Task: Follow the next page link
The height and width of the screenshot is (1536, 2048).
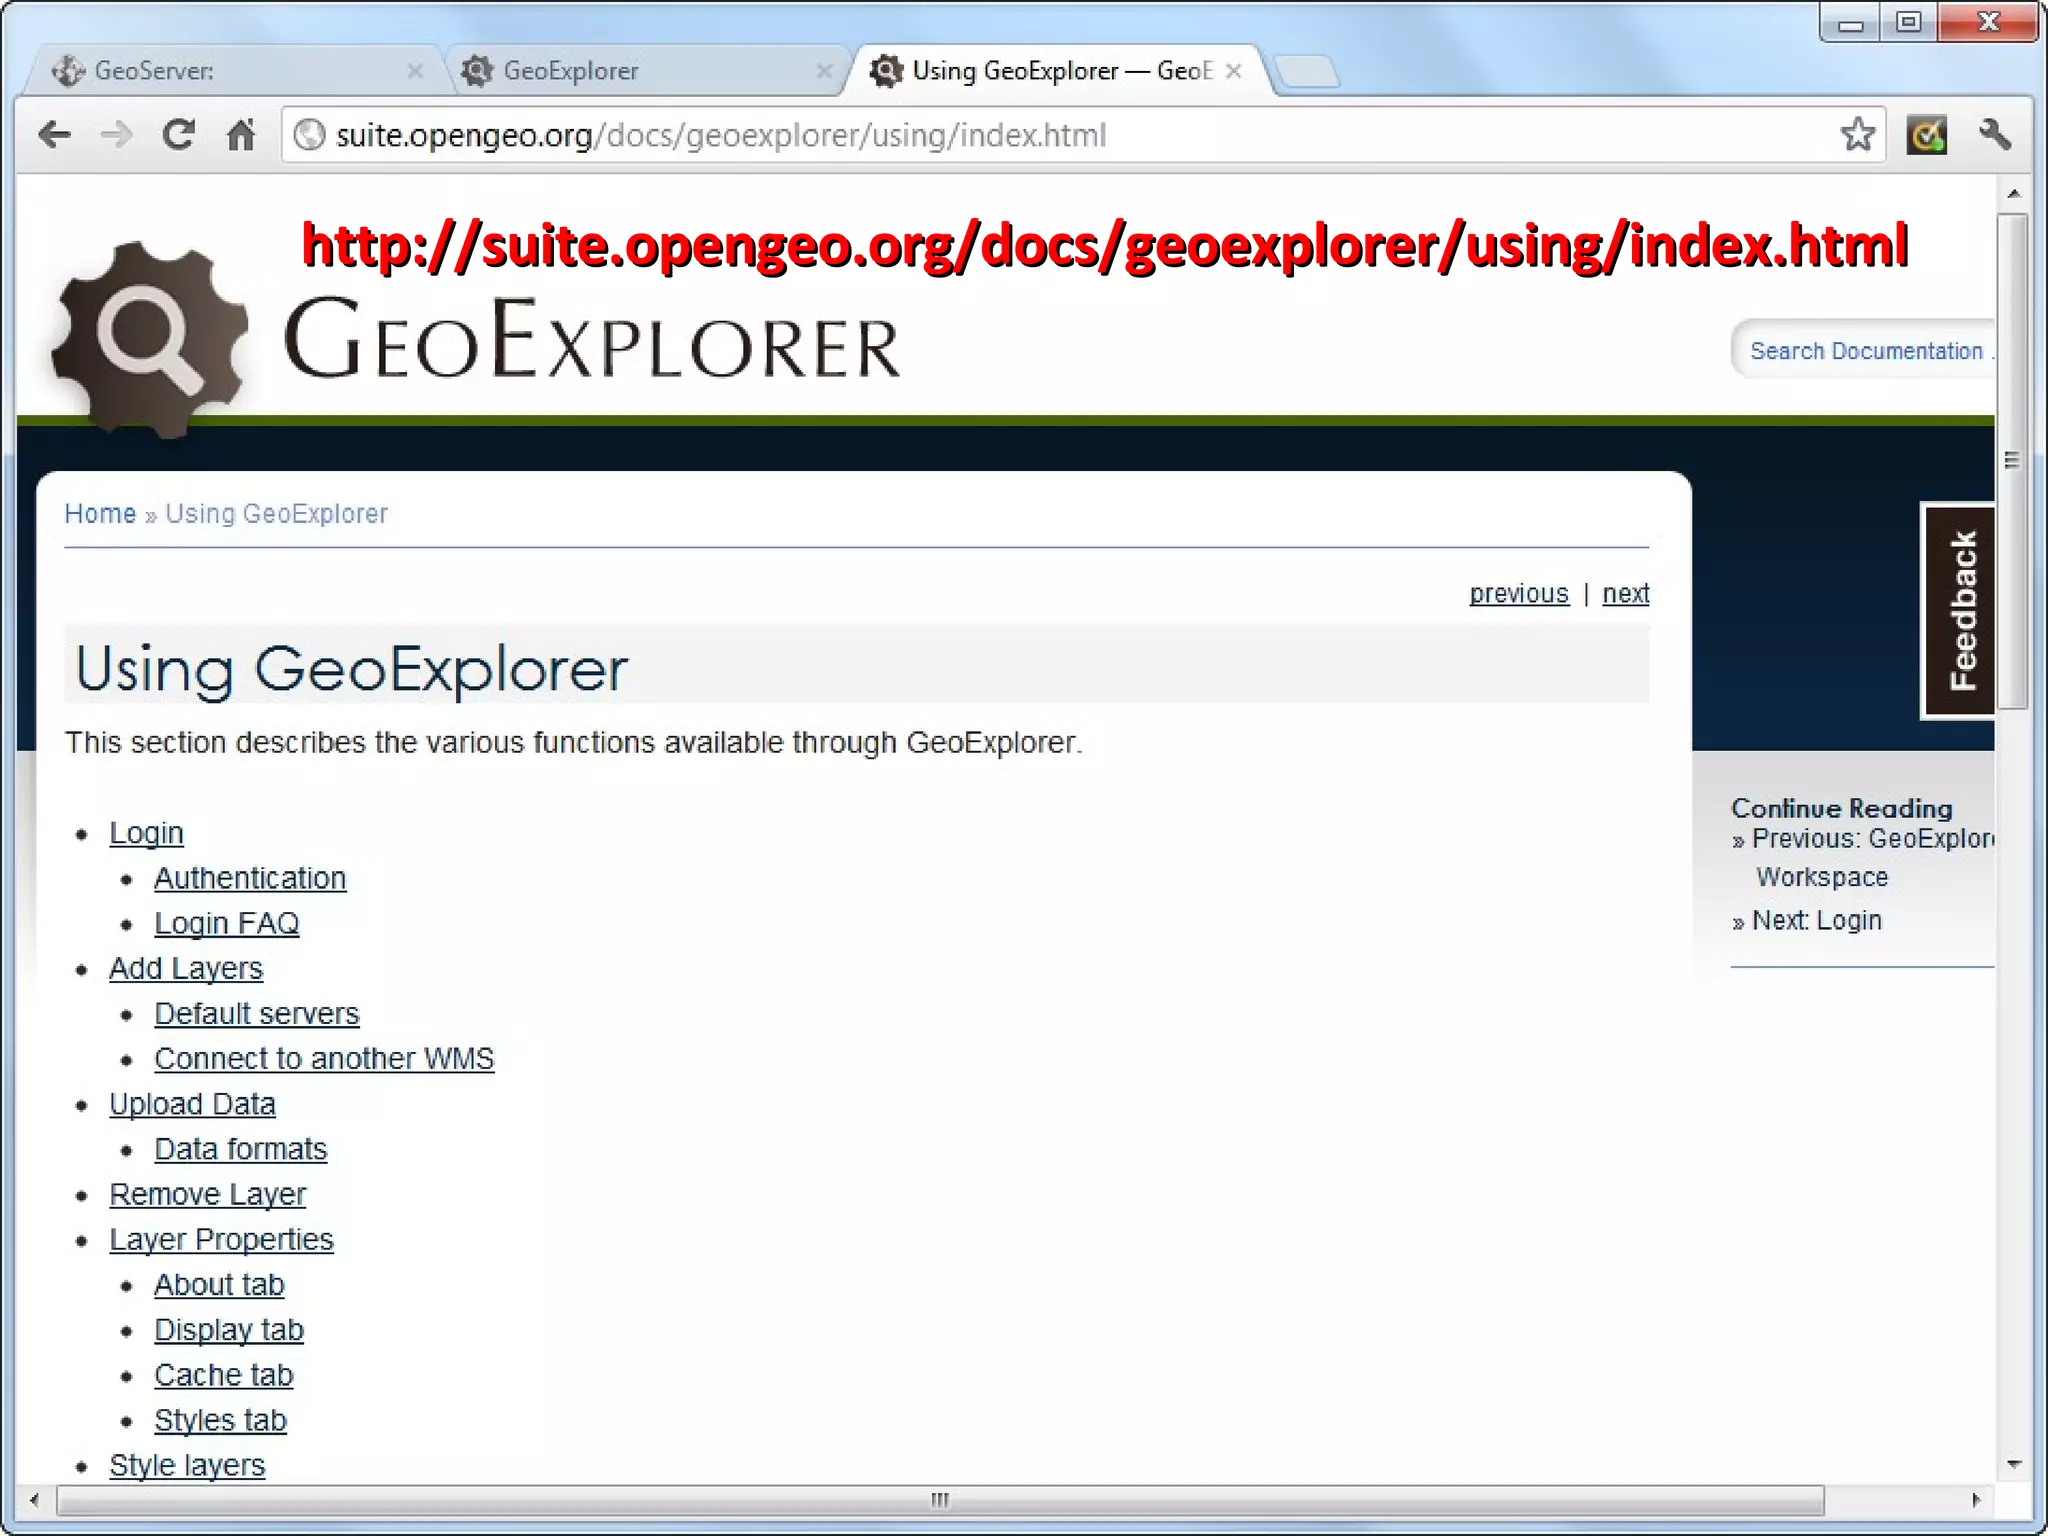Action: point(1626,594)
